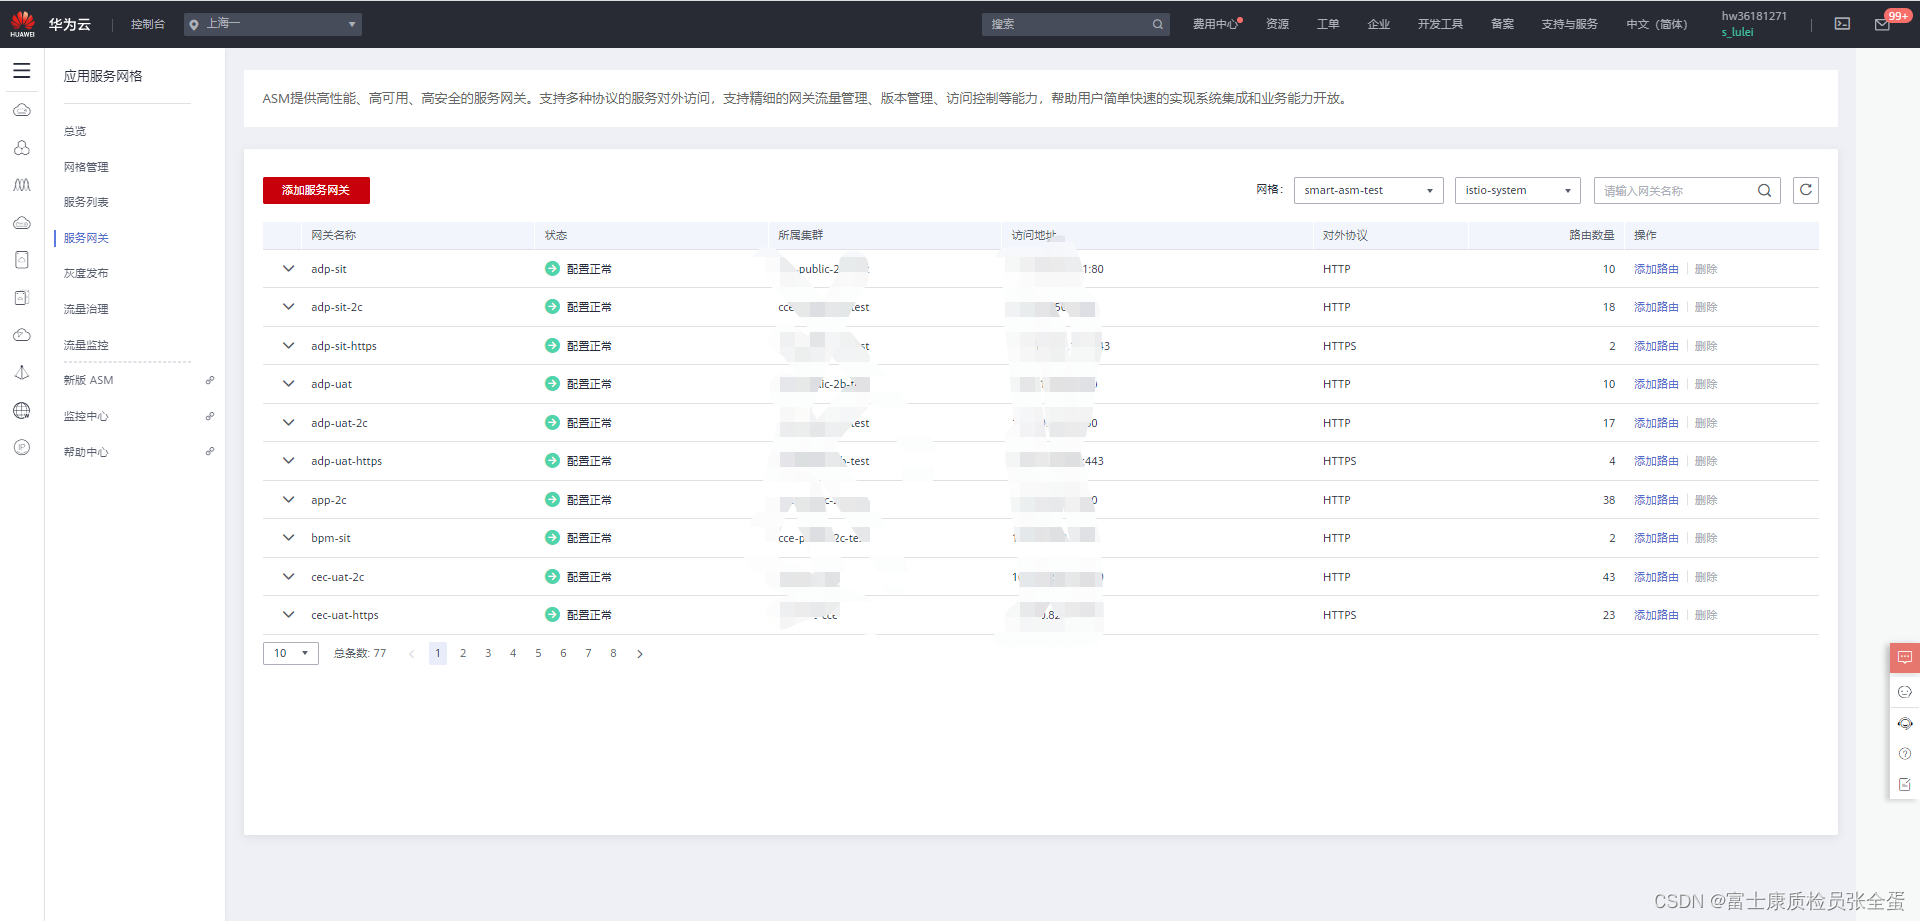Go to page 5 in pagination
The width and height of the screenshot is (1920, 921).
(x=538, y=653)
